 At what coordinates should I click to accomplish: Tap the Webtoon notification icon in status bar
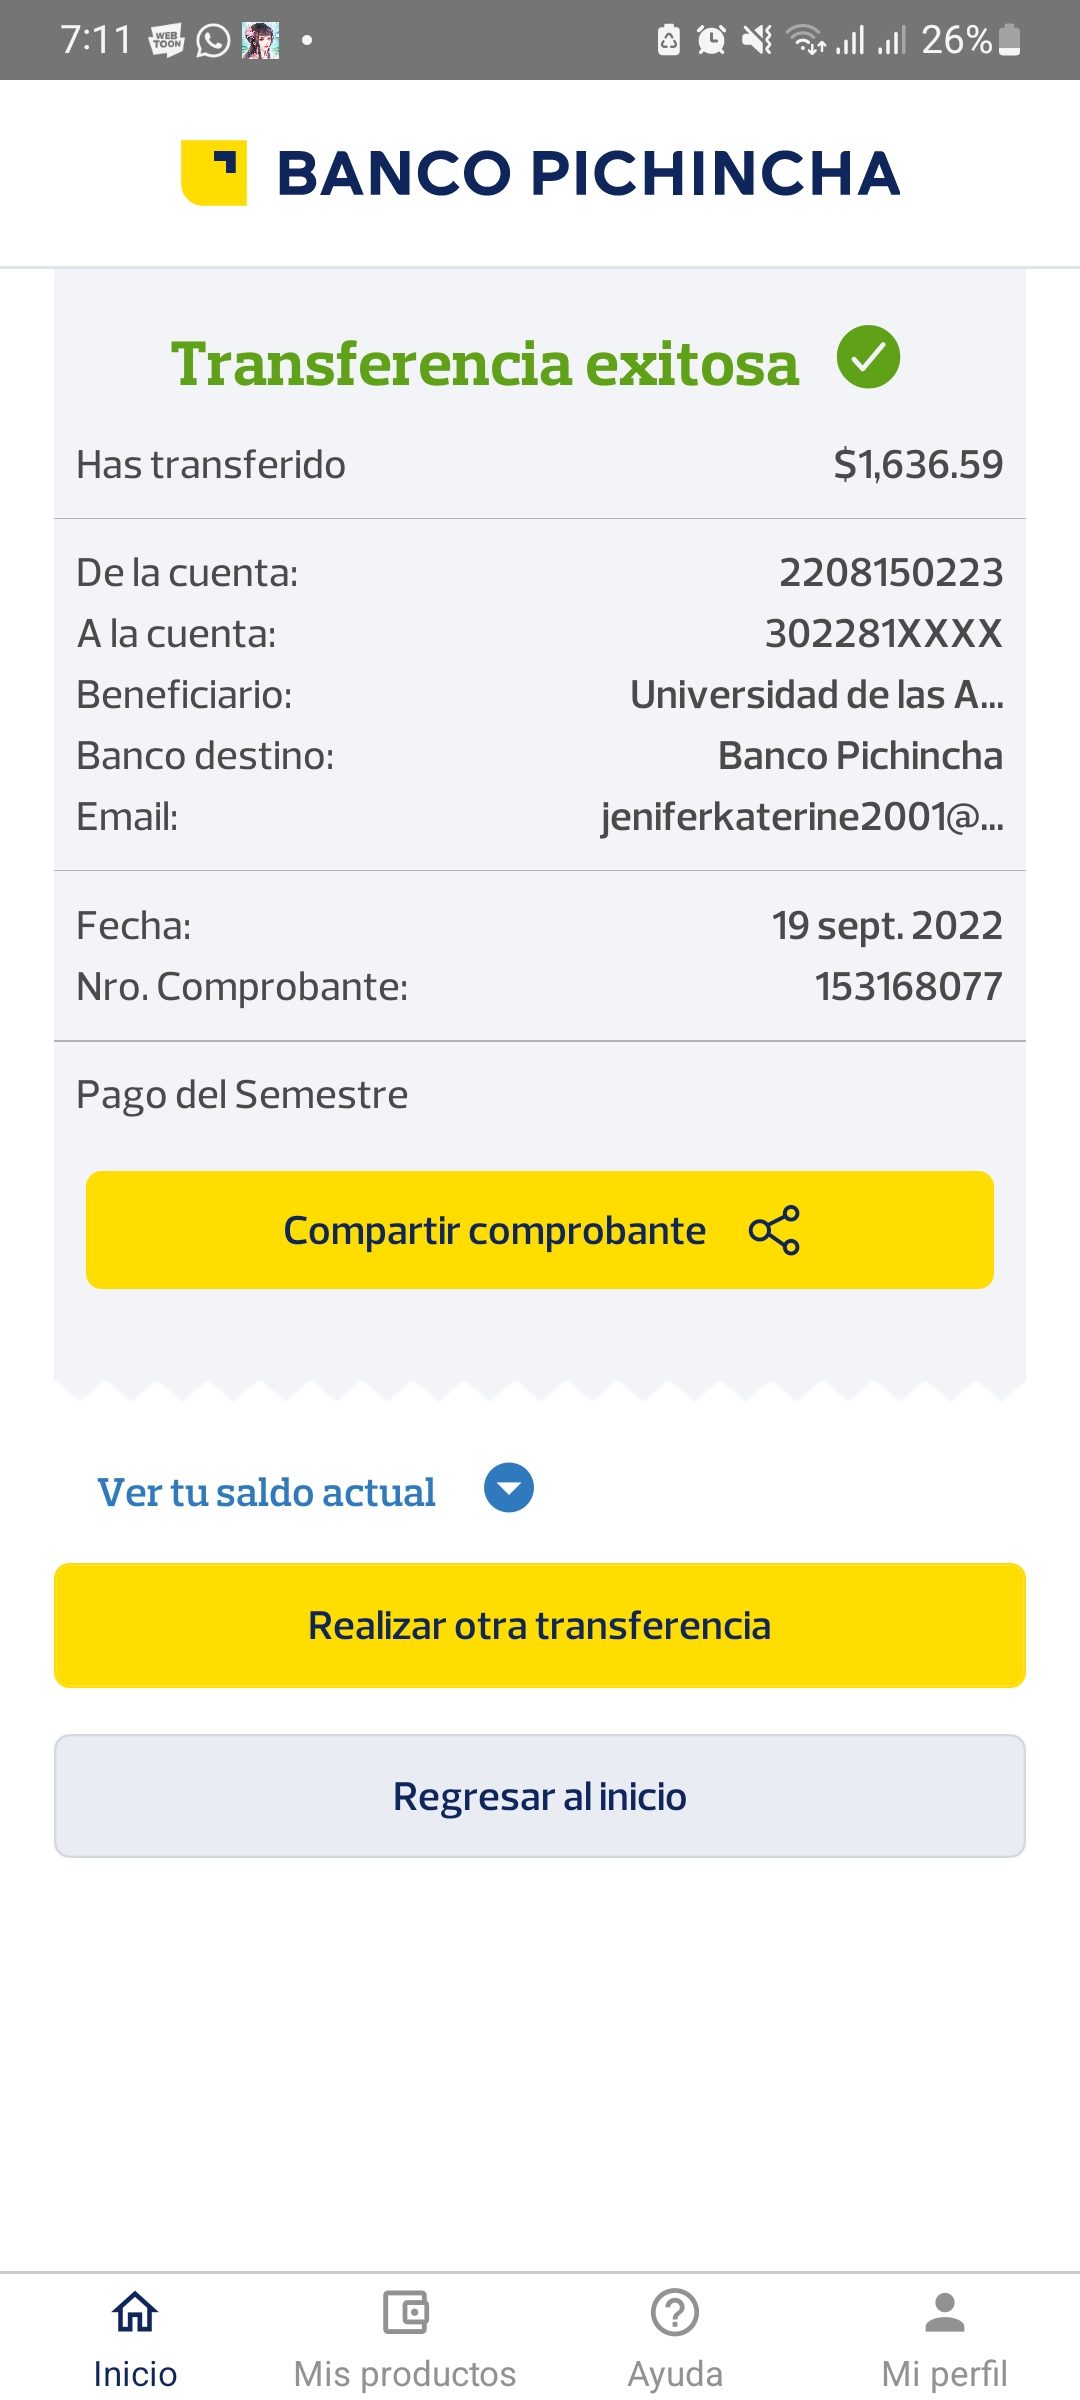point(166,41)
